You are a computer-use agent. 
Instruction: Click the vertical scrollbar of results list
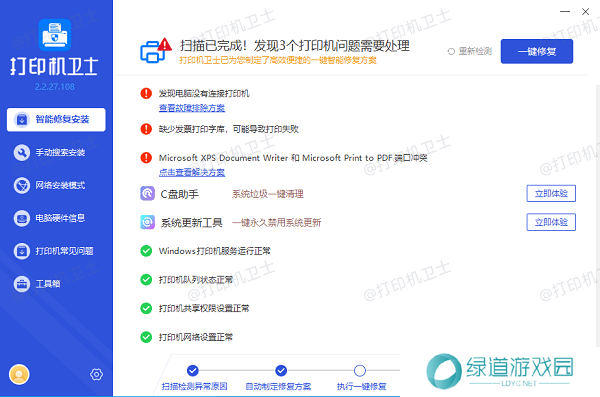click(x=598, y=216)
